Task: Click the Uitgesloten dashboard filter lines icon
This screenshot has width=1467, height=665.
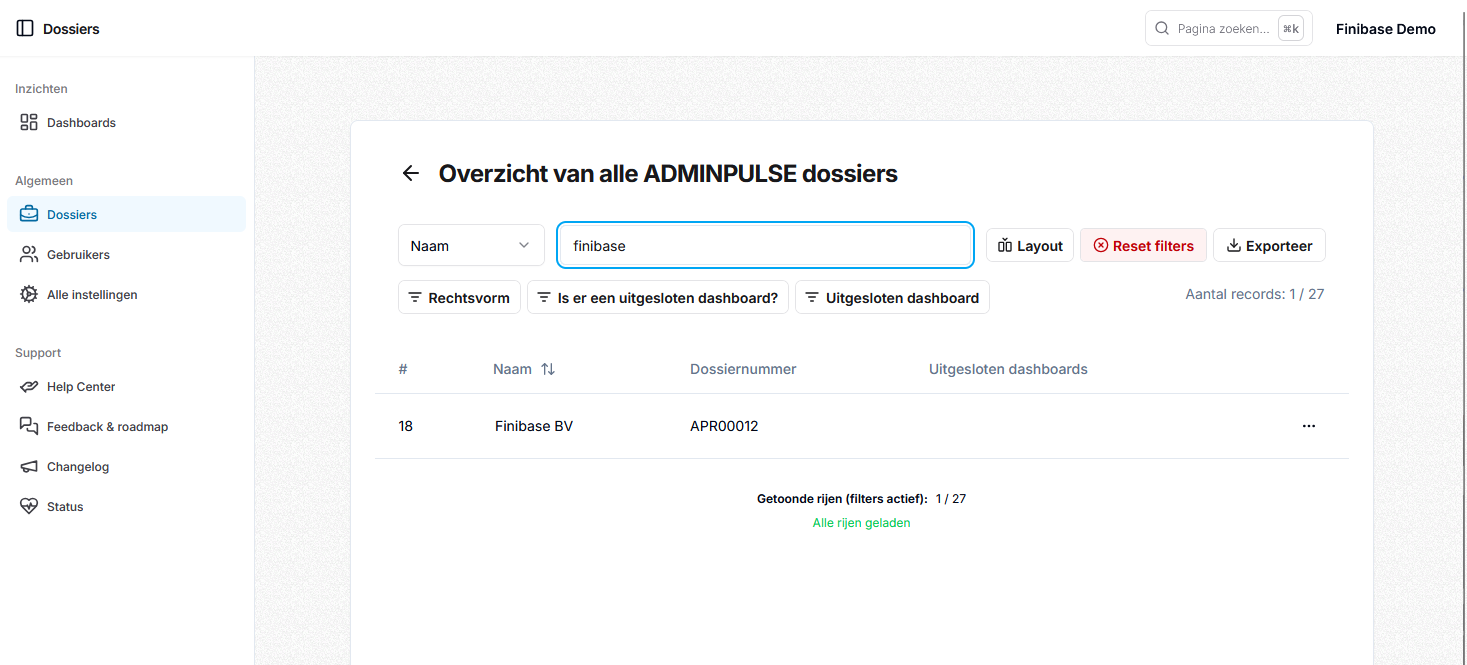Action: [x=812, y=297]
